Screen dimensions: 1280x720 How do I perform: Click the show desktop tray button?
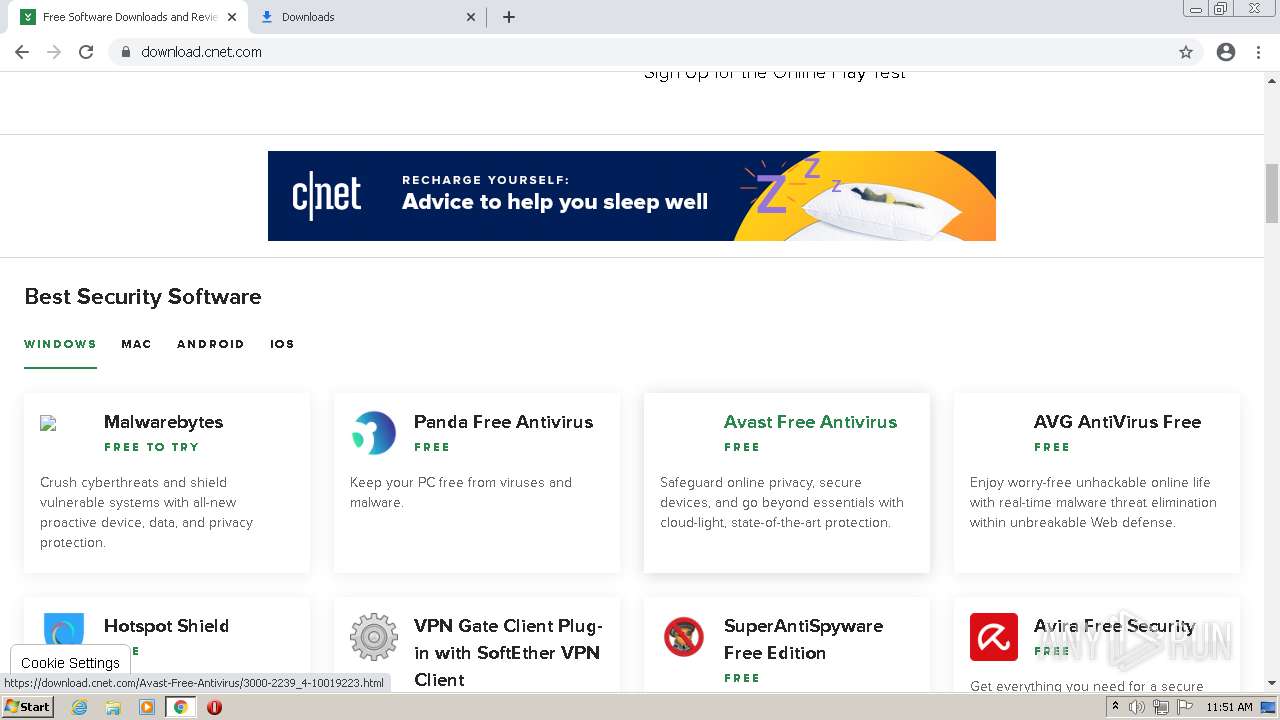[1269, 707]
